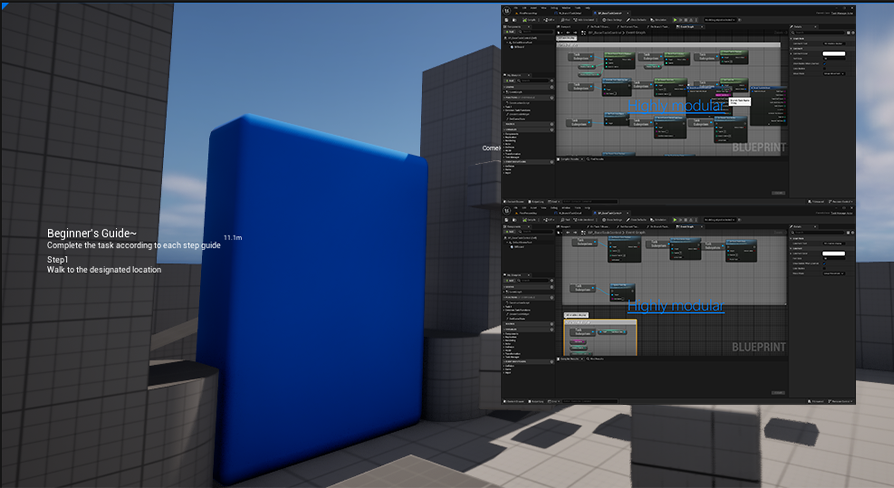Click the Save icon in upper editor toolbar
This screenshot has width=894, height=488.
click(x=506, y=20)
